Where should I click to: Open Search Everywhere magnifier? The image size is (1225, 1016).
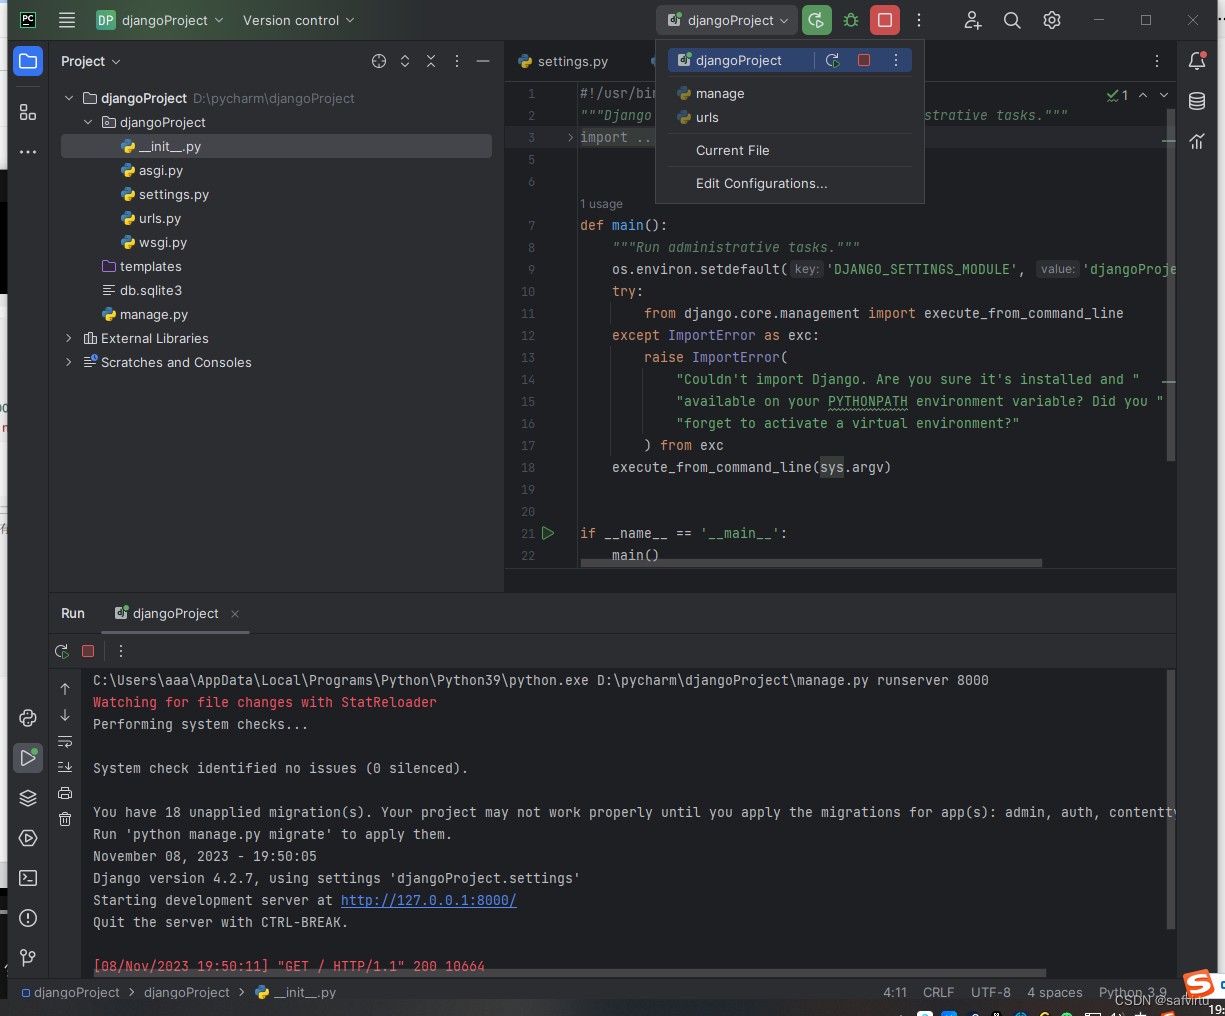[1012, 20]
